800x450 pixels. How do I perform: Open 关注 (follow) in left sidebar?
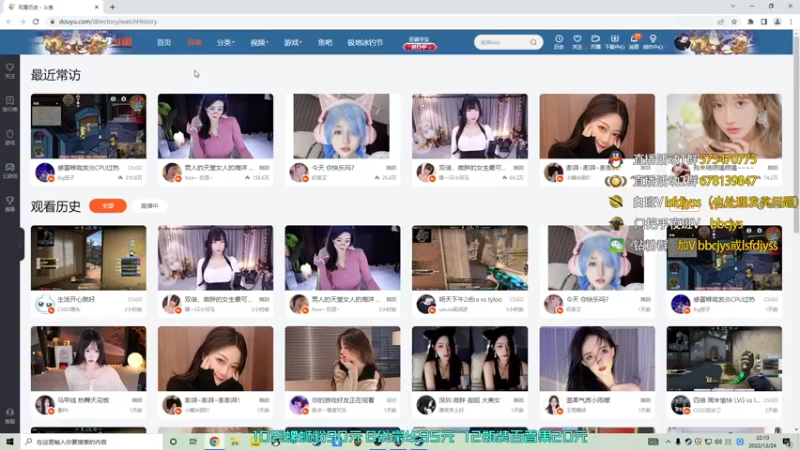click(10, 71)
